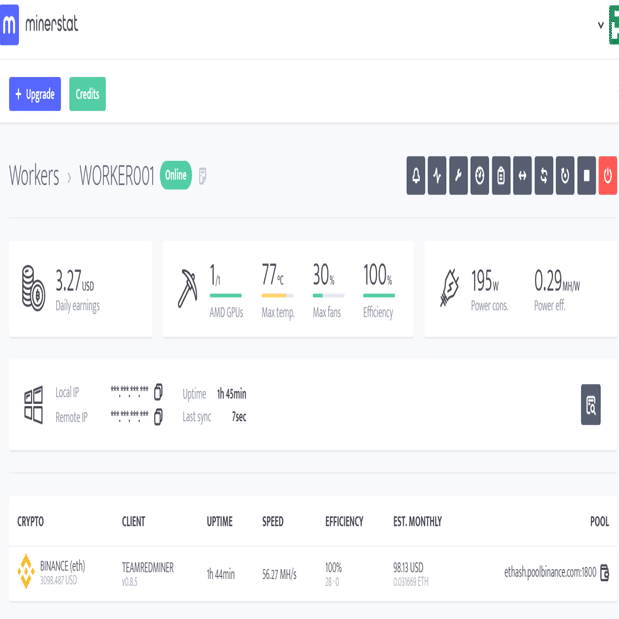Click the Windows OS icon
Screen dimensions: 619x619
point(34,405)
